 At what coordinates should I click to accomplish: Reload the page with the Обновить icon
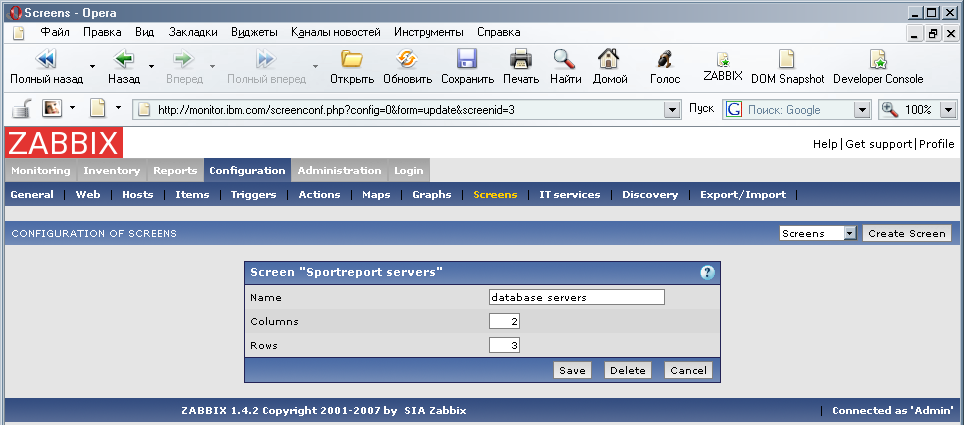coord(407,59)
